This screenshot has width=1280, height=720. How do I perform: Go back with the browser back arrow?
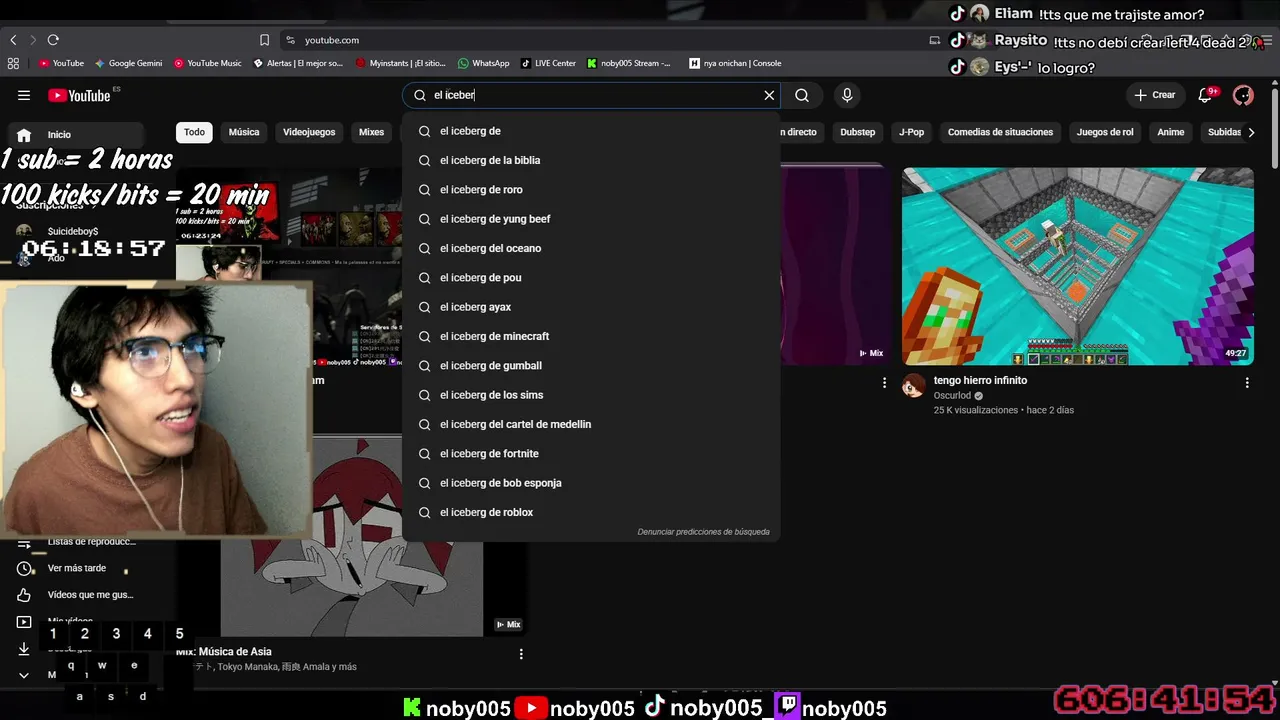(13, 40)
